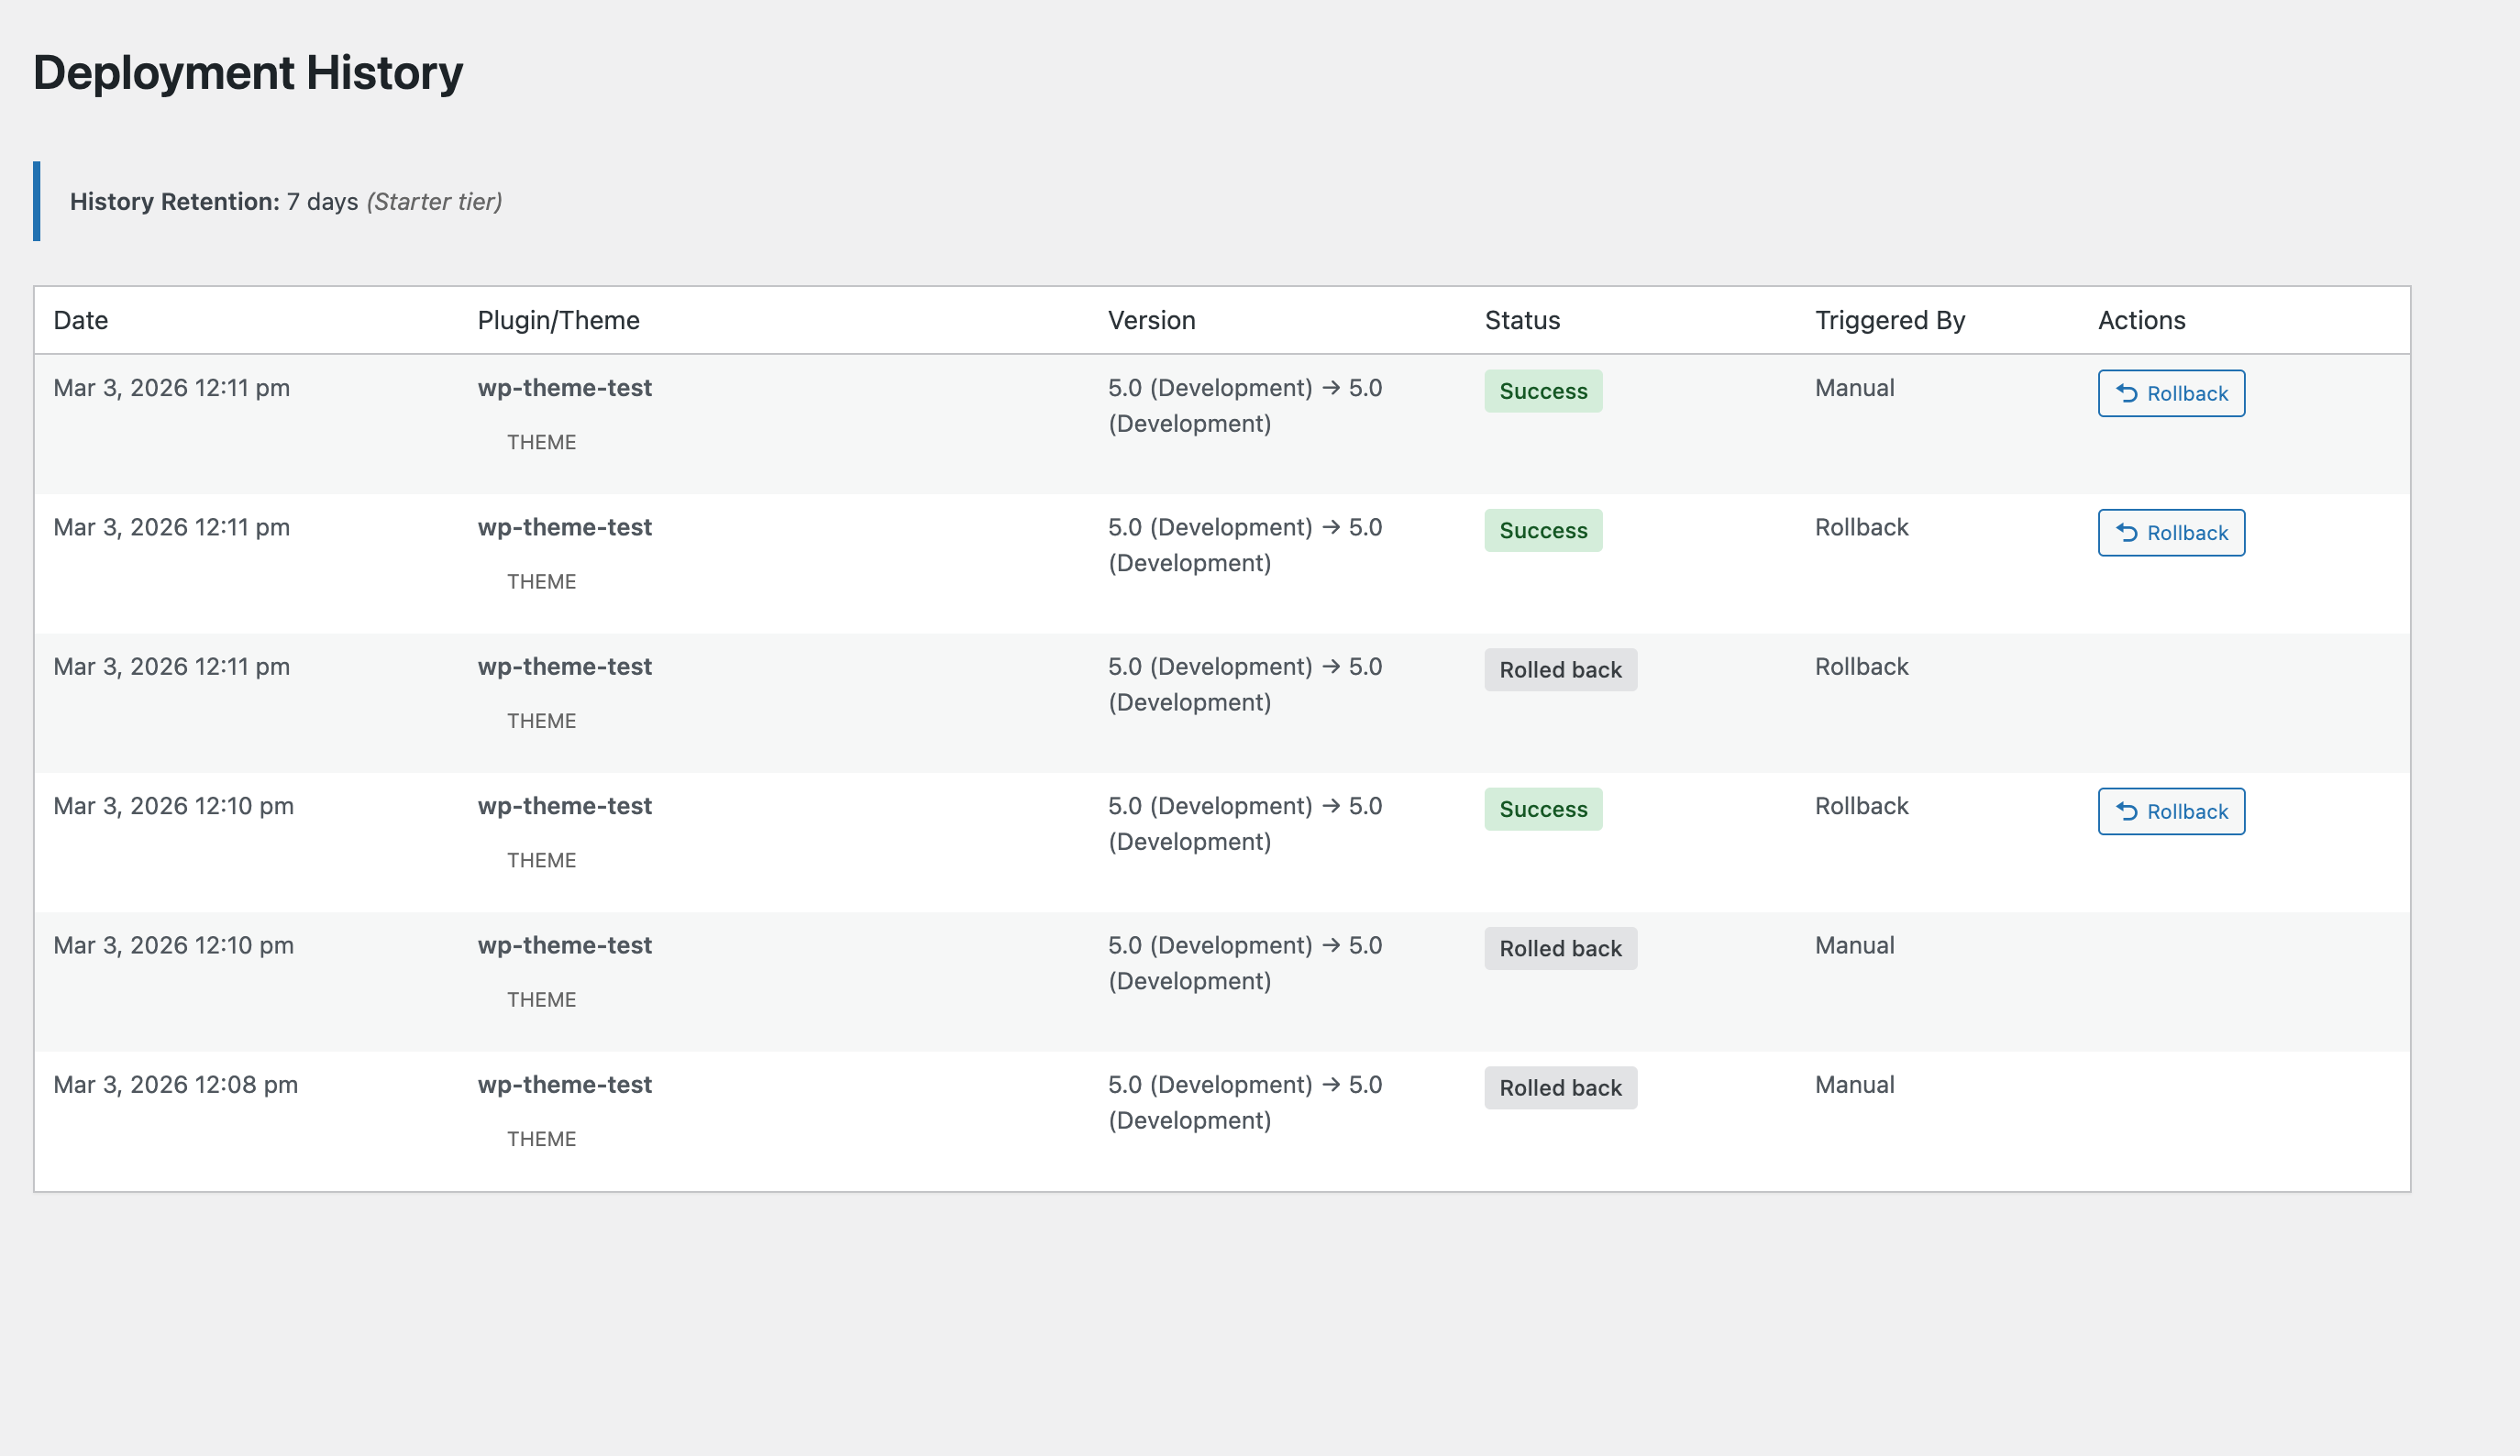The width and height of the screenshot is (2520, 1456).
Task: Click the Version column header
Action: click(x=1151, y=320)
